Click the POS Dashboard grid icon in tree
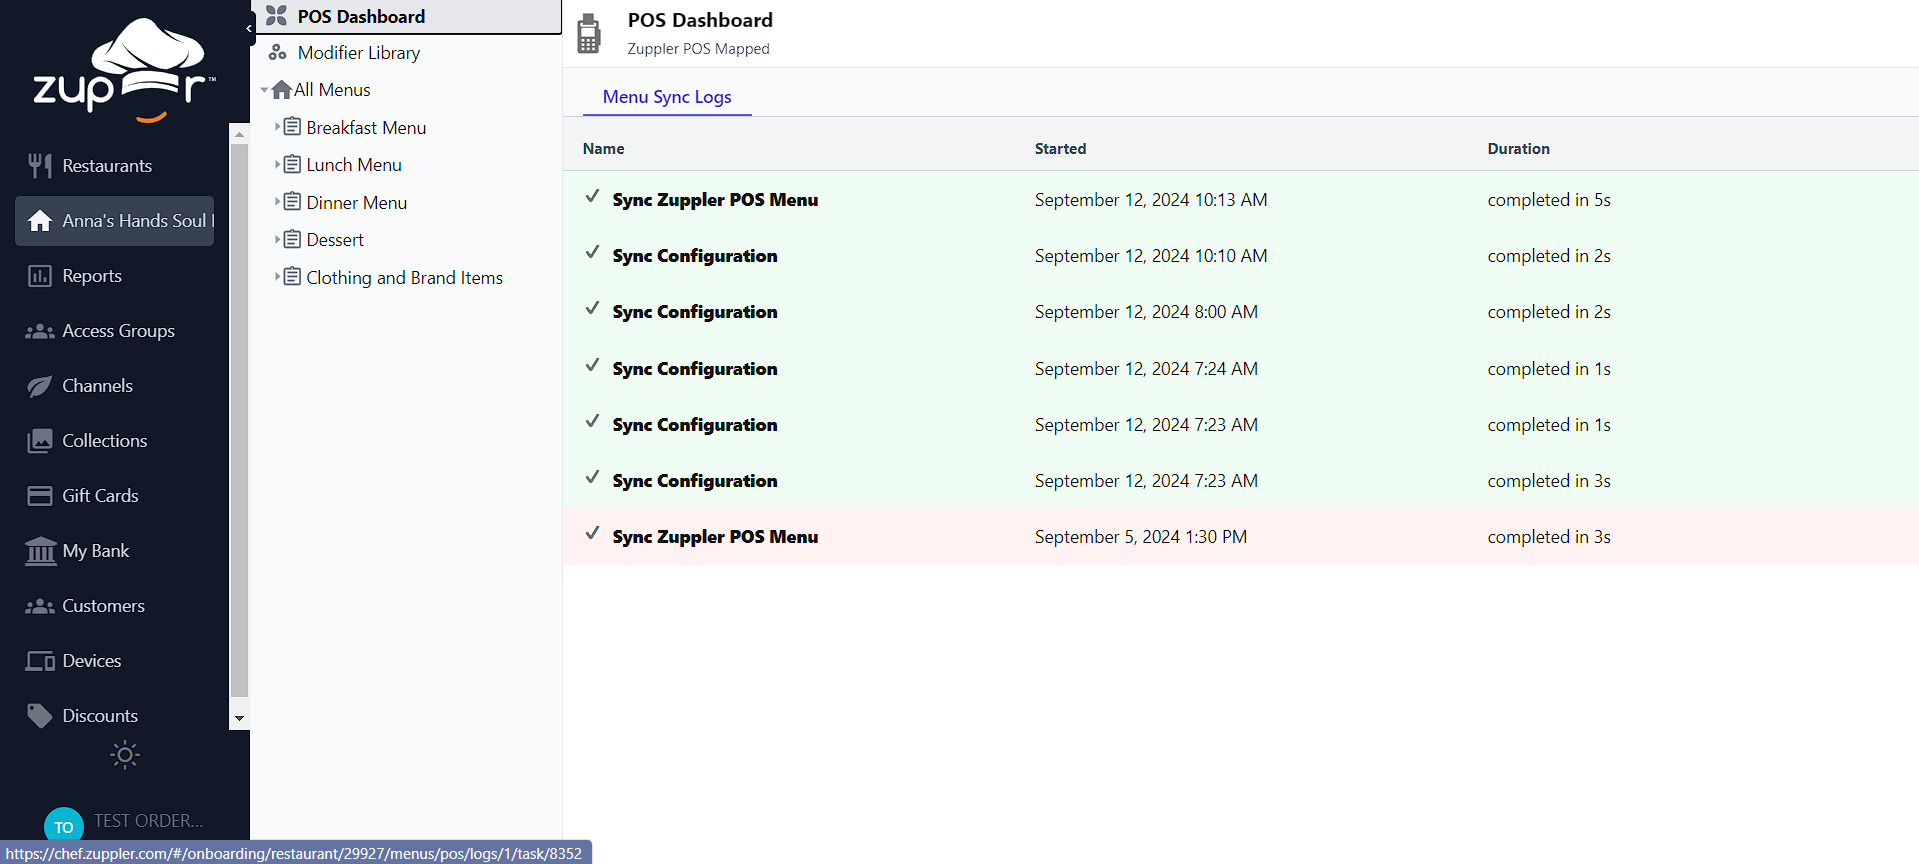The image size is (1919, 864). 277,16
